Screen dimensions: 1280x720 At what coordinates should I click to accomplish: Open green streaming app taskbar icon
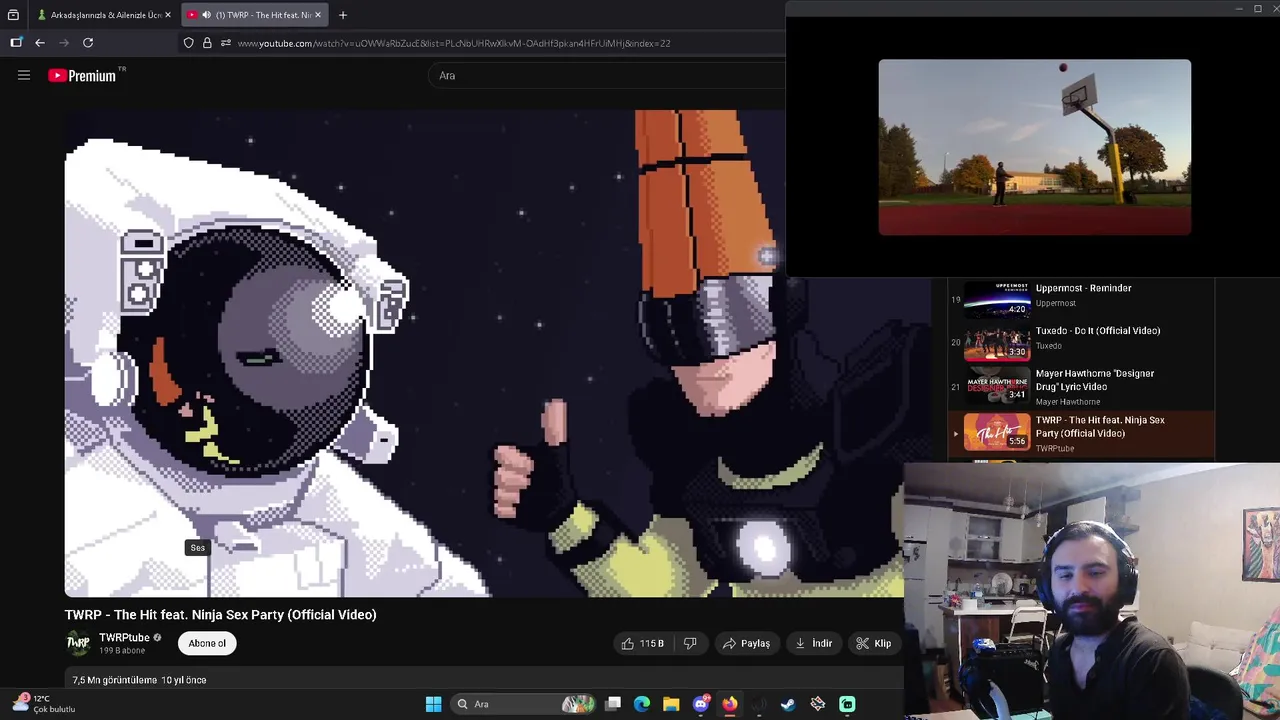pyautogui.click(x=847, y=704)
